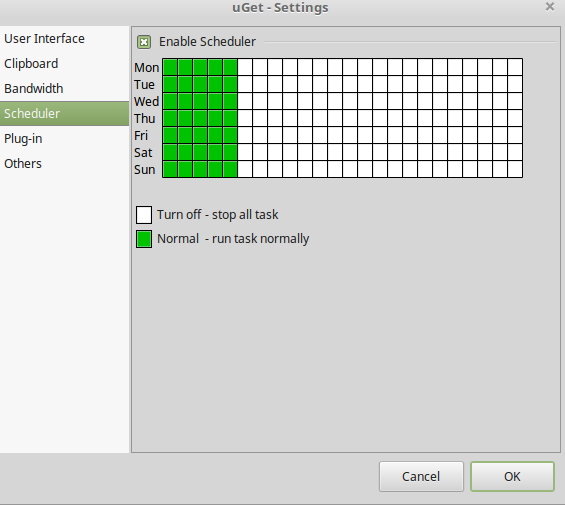This screenshot has width=565, height=505.
Task: Toggle the Enable Scheduler checkbox
Action: pyautogui.click(x=144, y=42)
